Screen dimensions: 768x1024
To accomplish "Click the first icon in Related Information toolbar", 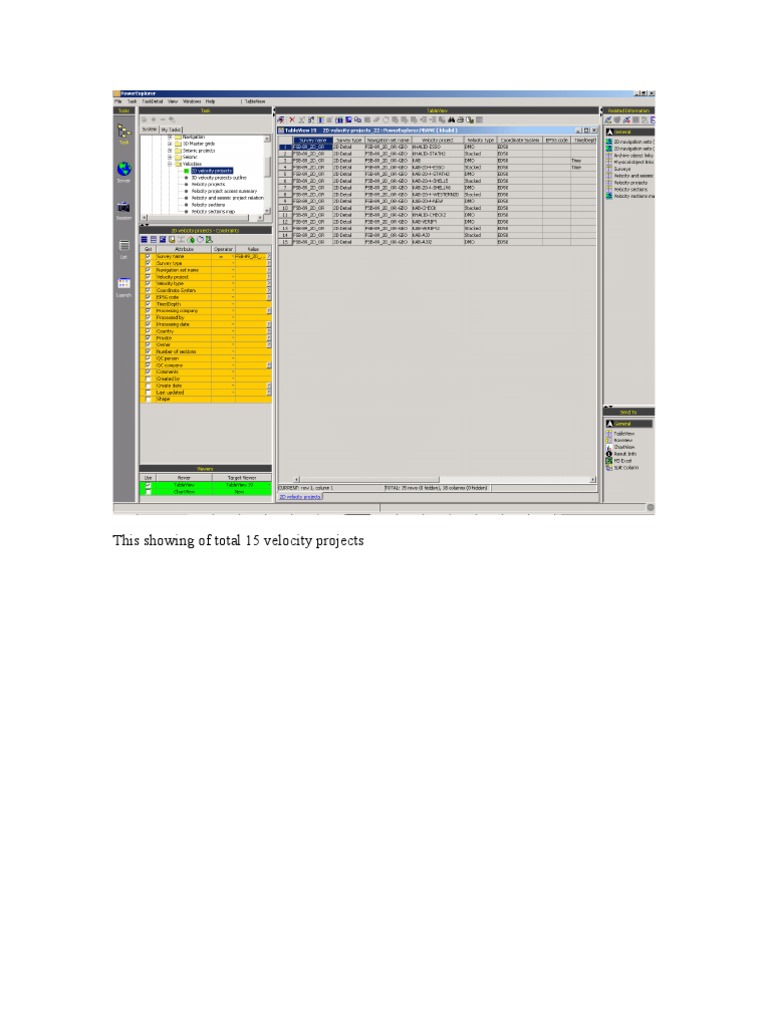I will pyautogui.click(x=608, y=120).
